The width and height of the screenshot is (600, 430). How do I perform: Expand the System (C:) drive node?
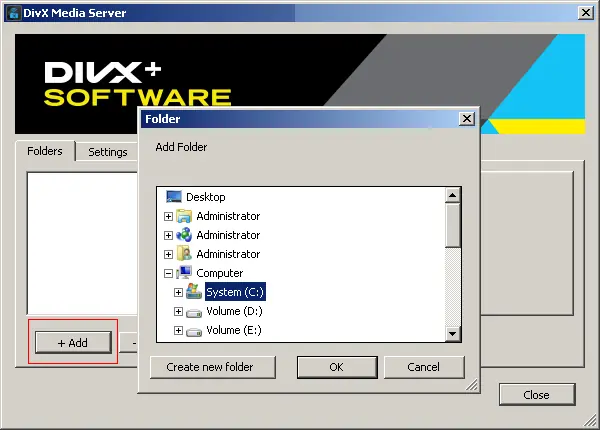[x=178, y=292]
